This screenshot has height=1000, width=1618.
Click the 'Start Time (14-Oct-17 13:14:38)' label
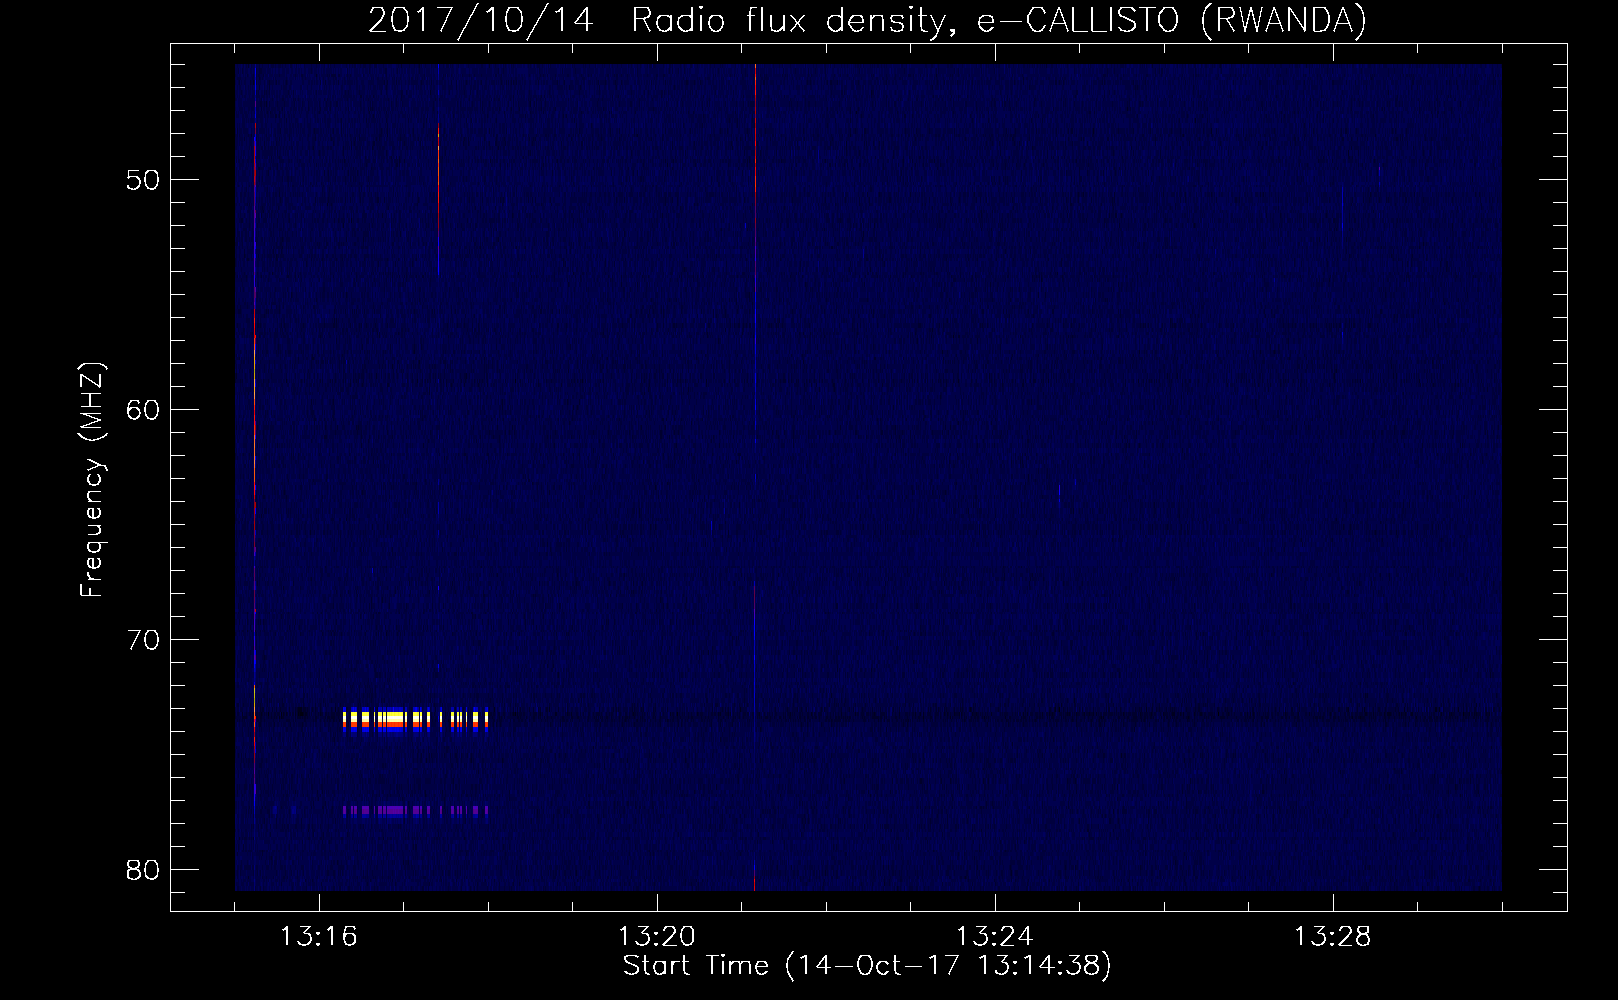(867, 965)
